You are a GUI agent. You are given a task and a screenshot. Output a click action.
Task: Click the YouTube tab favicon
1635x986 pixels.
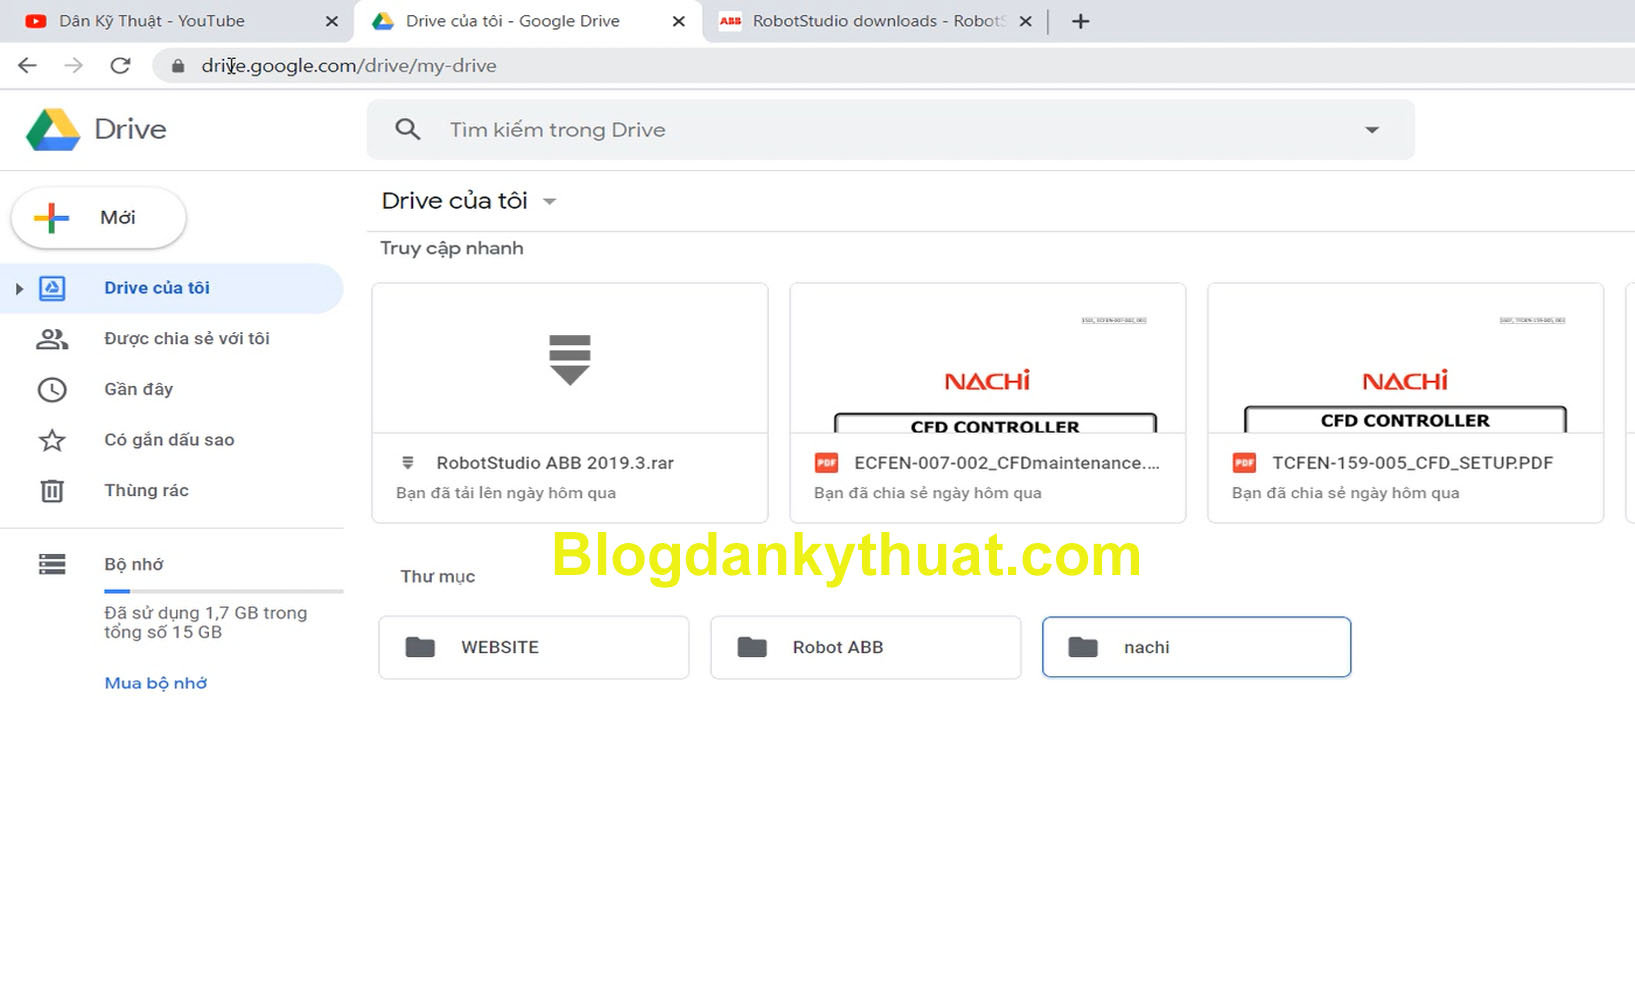36,21
